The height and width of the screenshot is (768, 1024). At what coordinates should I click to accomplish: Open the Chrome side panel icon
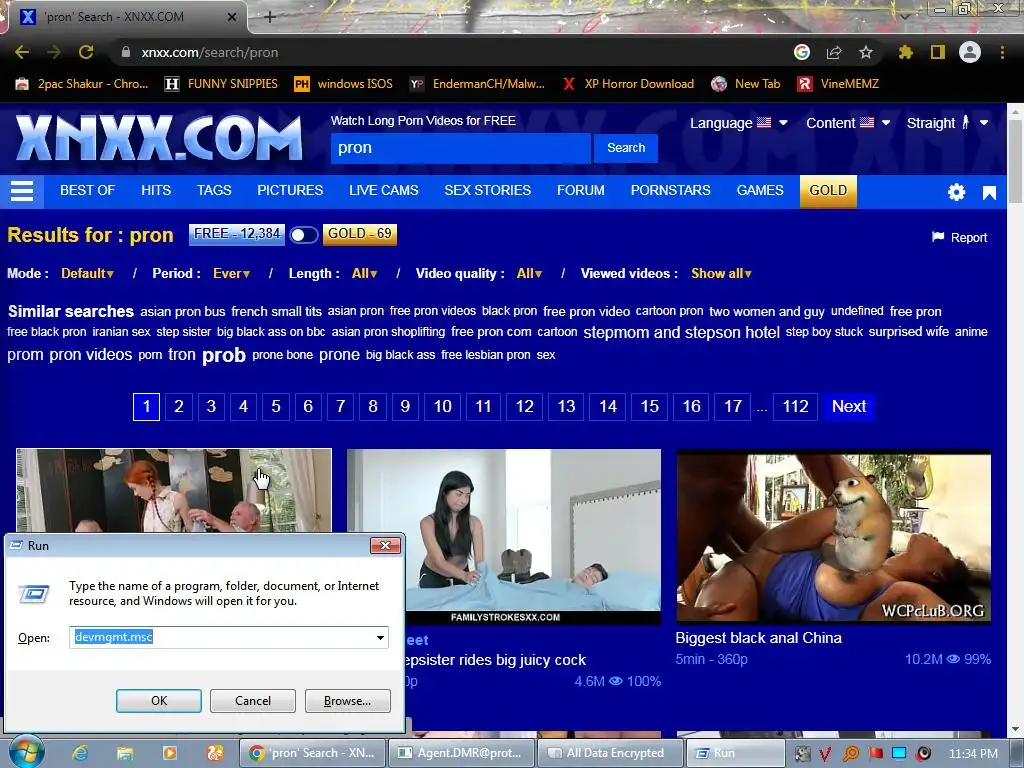(x=938, y=52)
